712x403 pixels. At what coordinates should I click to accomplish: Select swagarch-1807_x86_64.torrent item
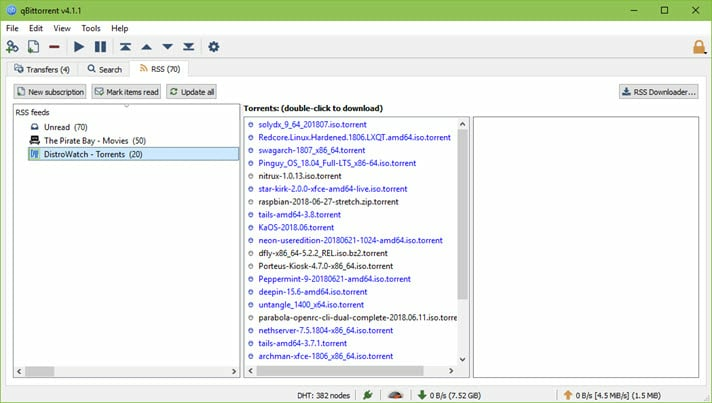pyautogui.click(x=312, y=150)
